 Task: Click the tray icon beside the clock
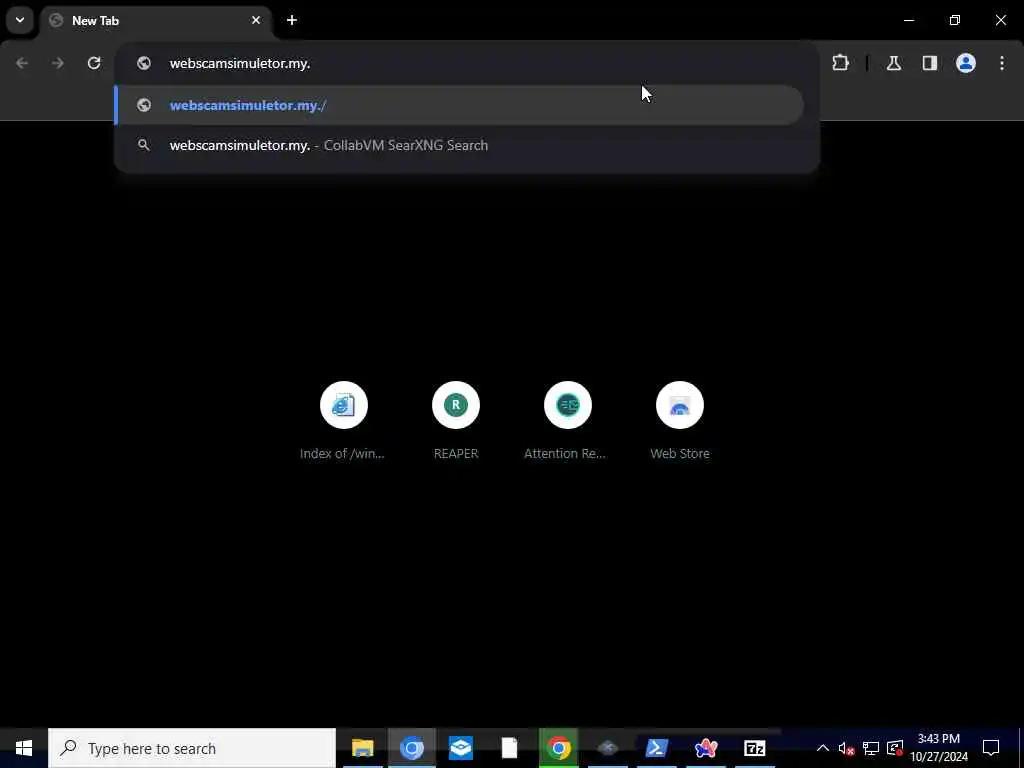[895, 748]
